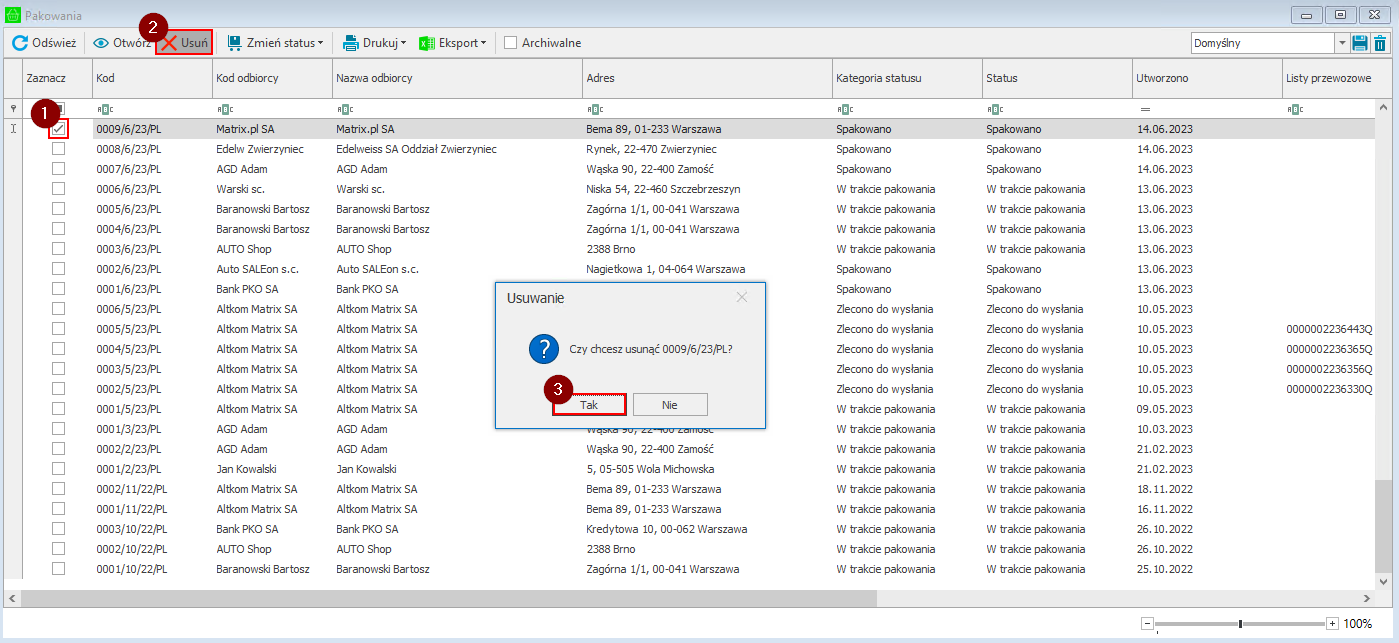The height and width of the screenshot is (643, 1399).
Task: Click the equals filter icon under Utworzono
Action: click(x=1145, y=109)
